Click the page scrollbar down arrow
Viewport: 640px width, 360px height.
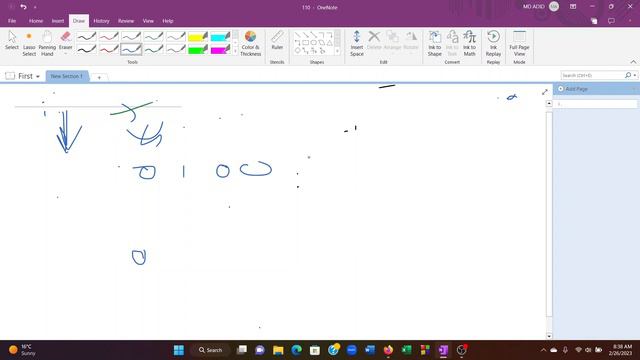[549, 336]
